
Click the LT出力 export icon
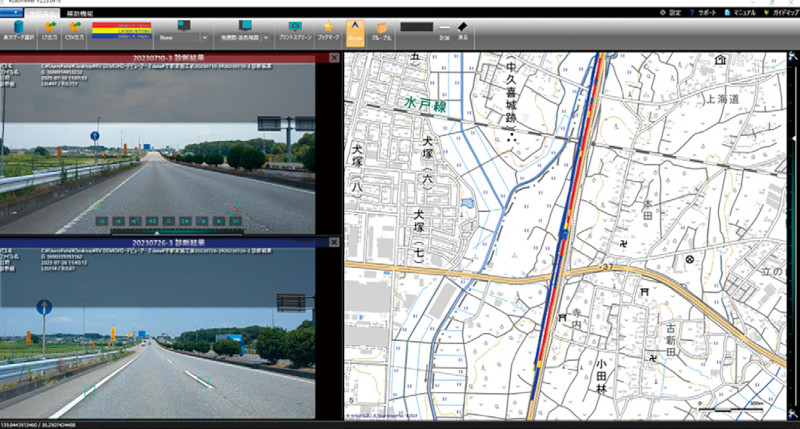[x=47, y=29]
